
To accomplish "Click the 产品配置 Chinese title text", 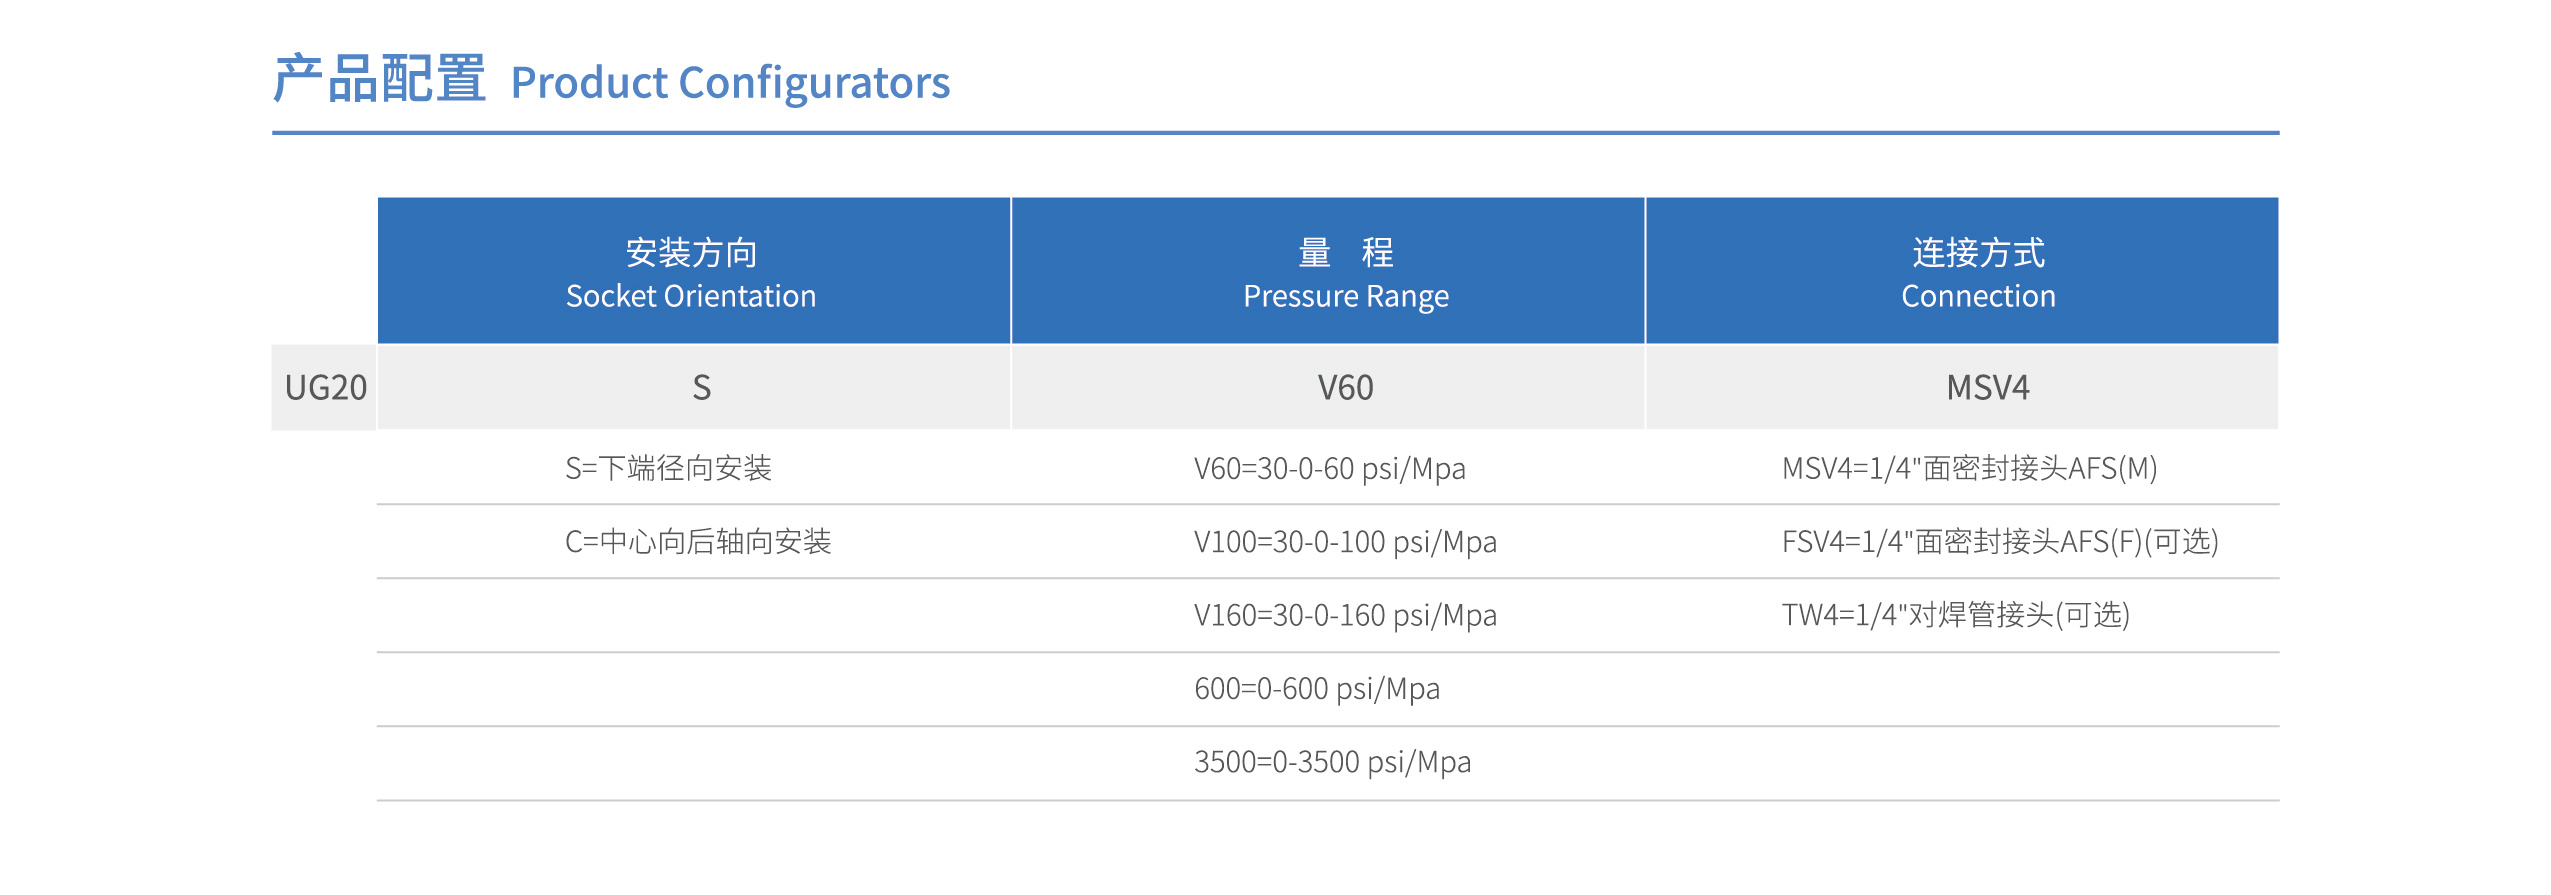I will [379, 79].
